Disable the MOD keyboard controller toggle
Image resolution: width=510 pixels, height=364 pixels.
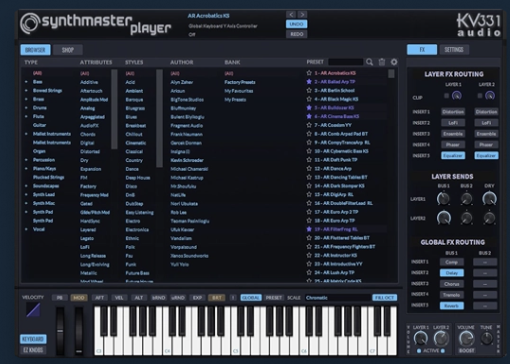click(79, 298)
